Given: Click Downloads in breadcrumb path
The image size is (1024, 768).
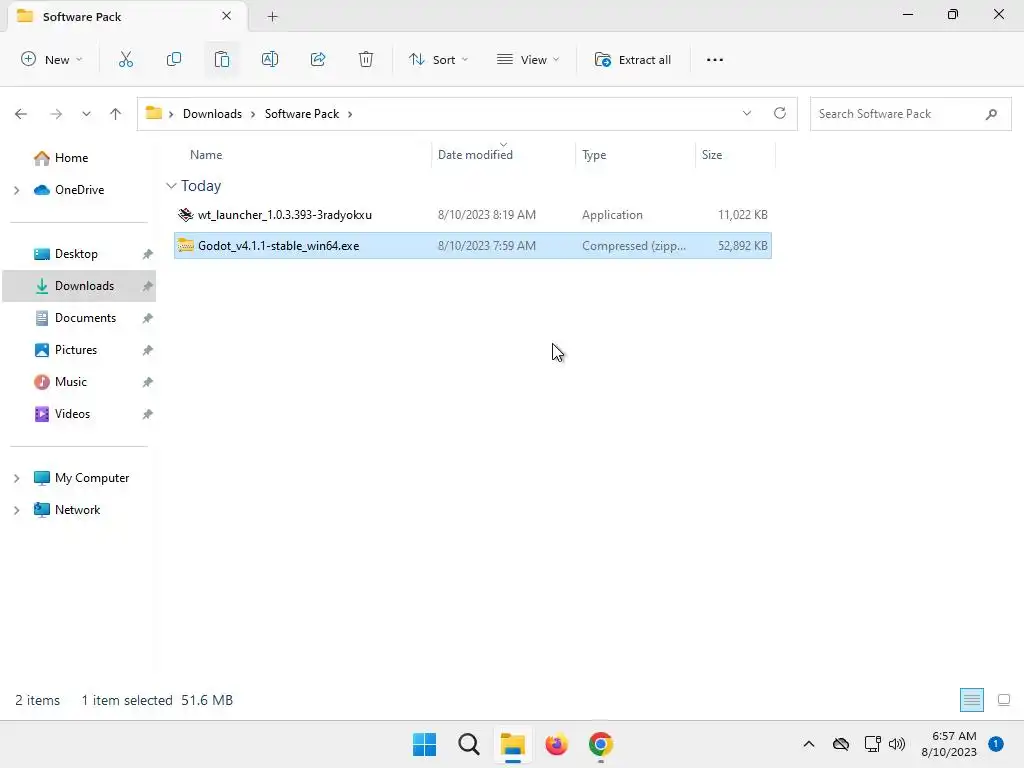Looking at the screenshot, I should (212, 114).
